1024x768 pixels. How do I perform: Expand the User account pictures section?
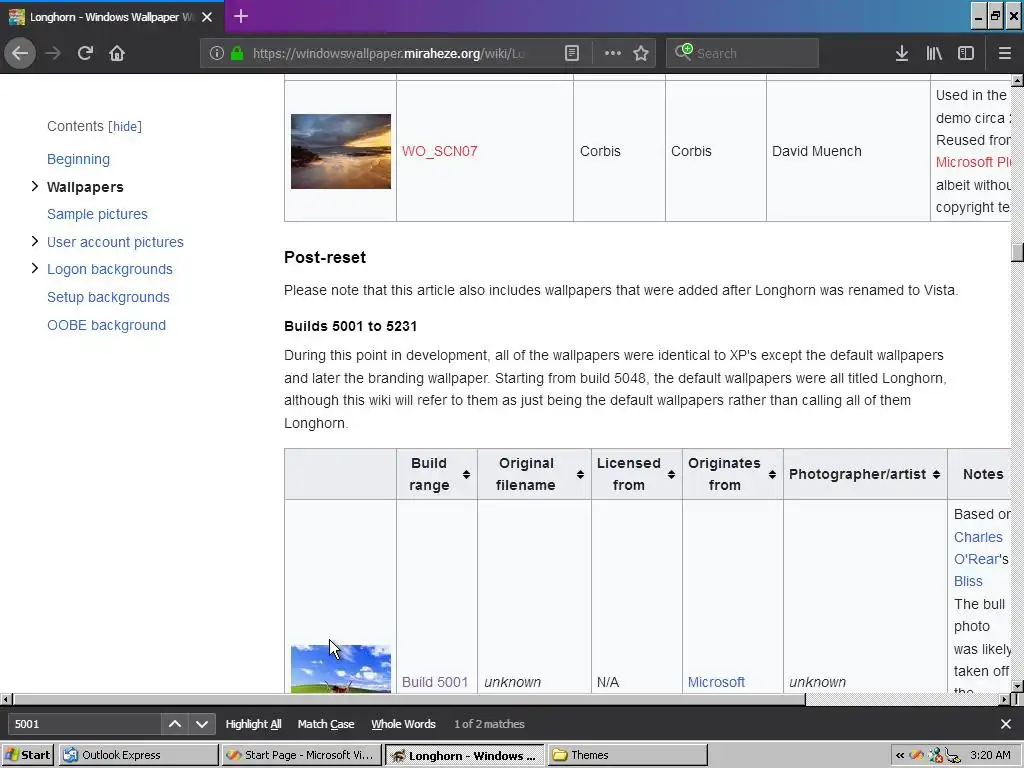tap(35, 241)
